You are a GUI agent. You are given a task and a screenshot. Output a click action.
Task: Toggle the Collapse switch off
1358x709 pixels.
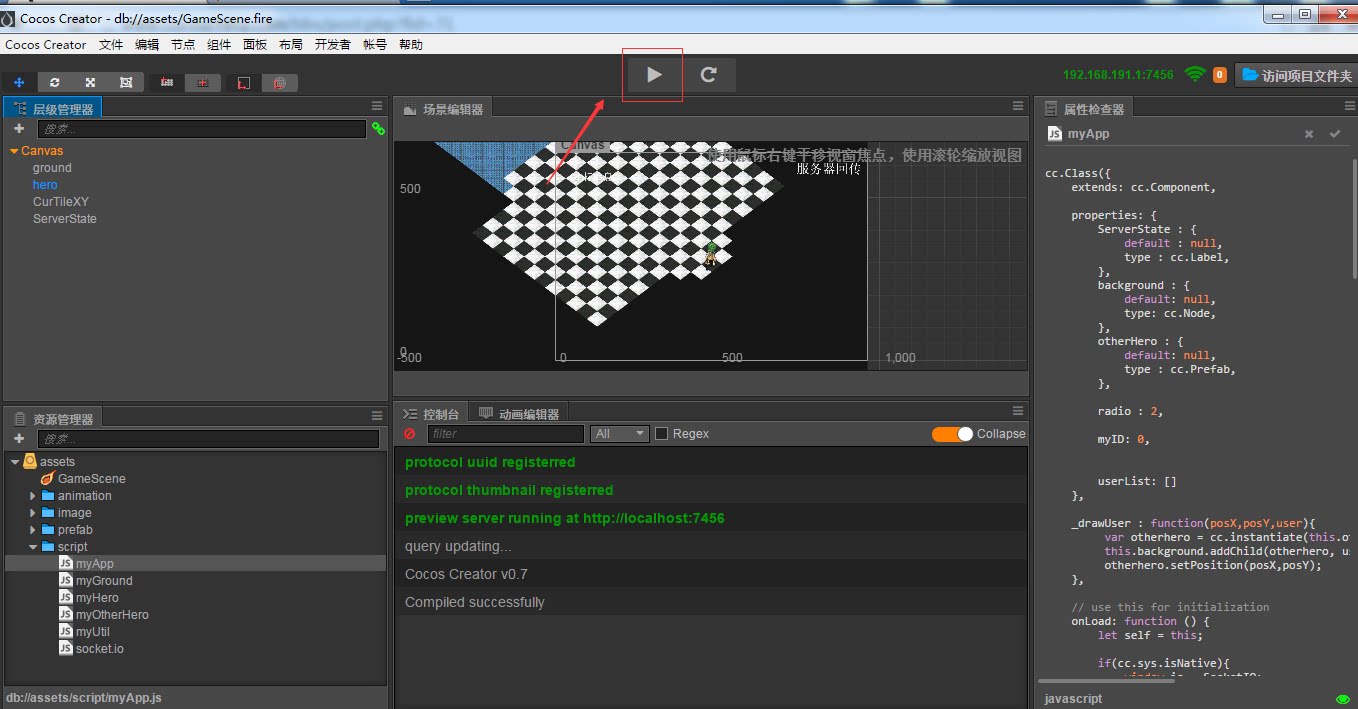coord(952,434)
